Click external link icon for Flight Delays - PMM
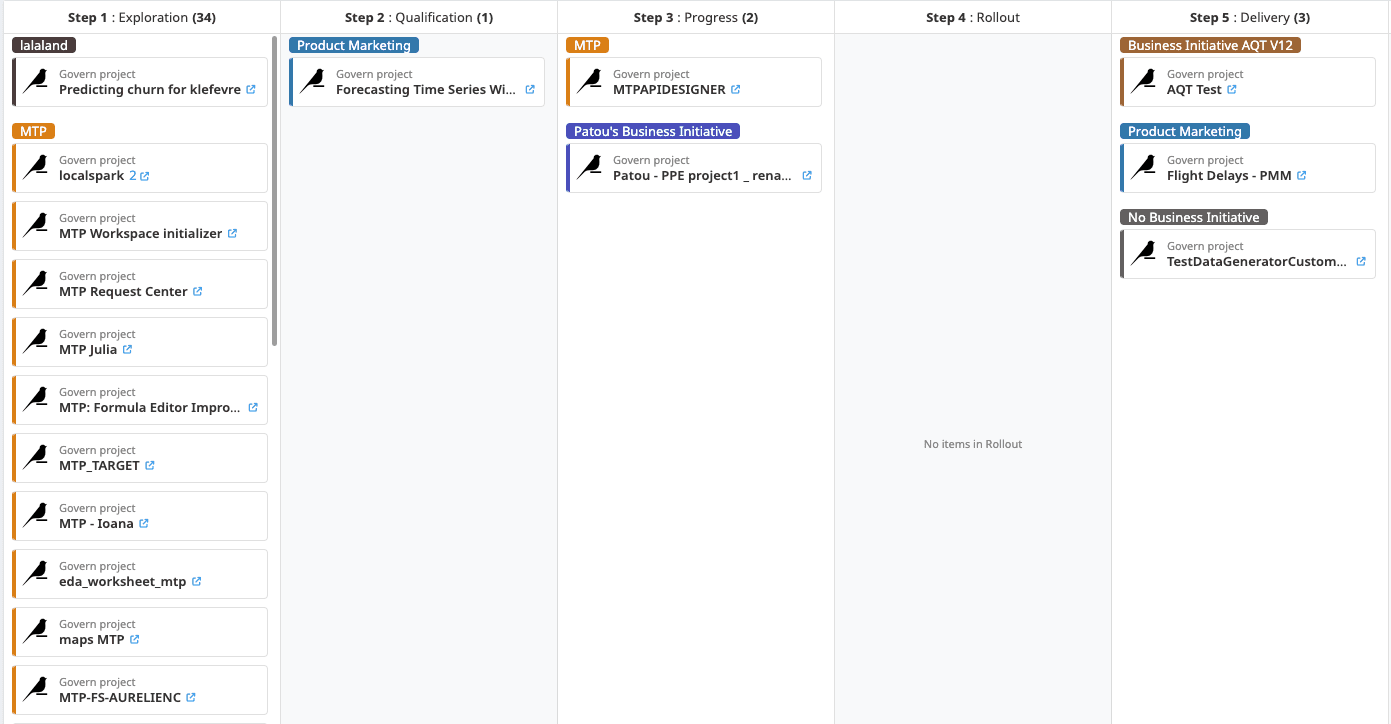Viewport: 1391px width, 724px height. pos(1302,176)
